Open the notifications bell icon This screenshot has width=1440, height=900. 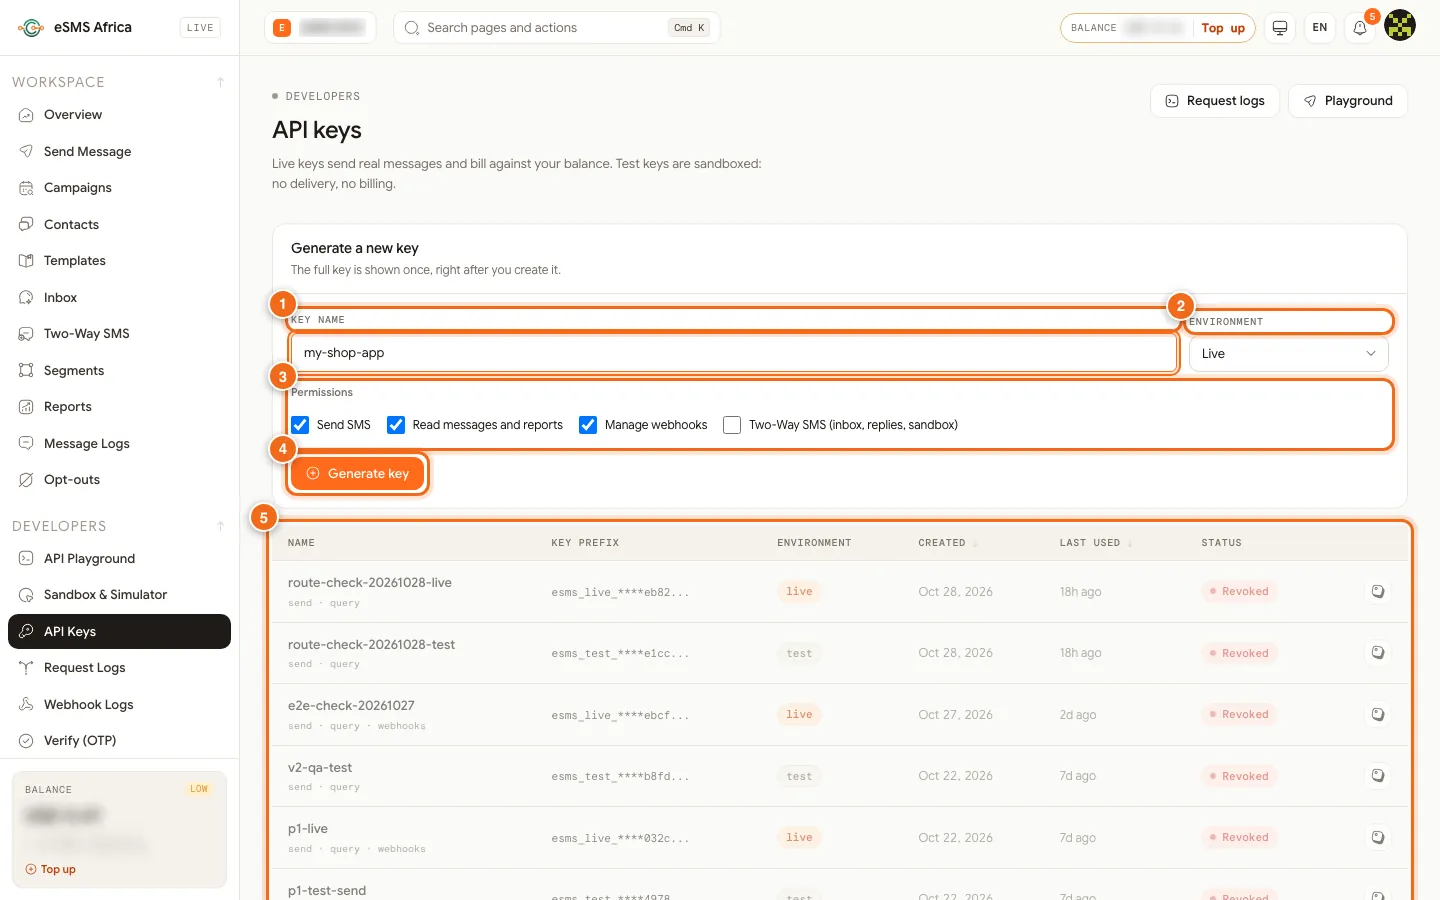pos(1360,28)
